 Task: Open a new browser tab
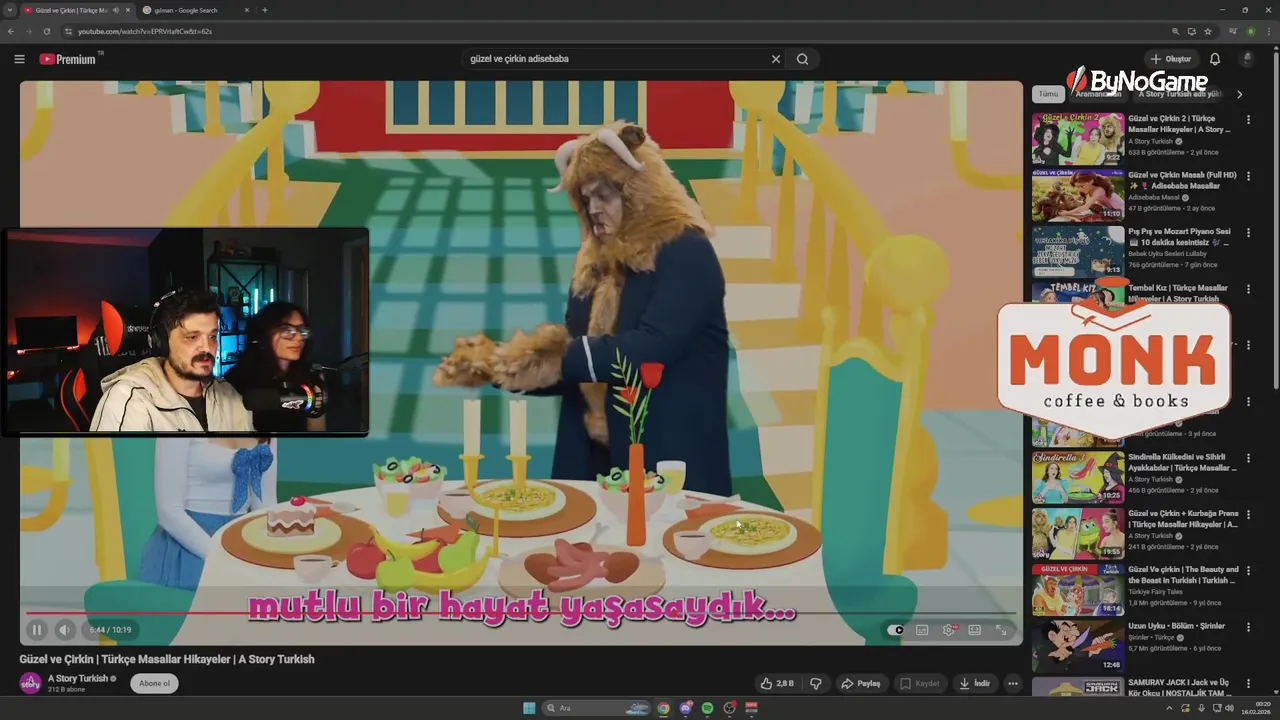point(264,10)
